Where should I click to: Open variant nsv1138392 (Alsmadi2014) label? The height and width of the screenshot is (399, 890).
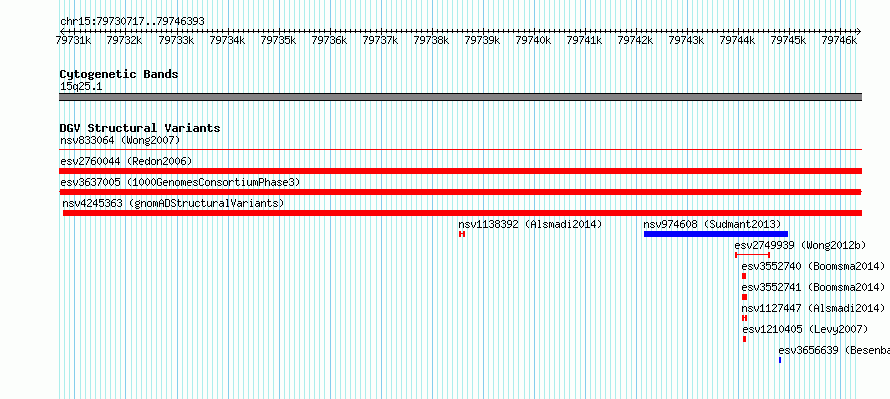(530, 224)
